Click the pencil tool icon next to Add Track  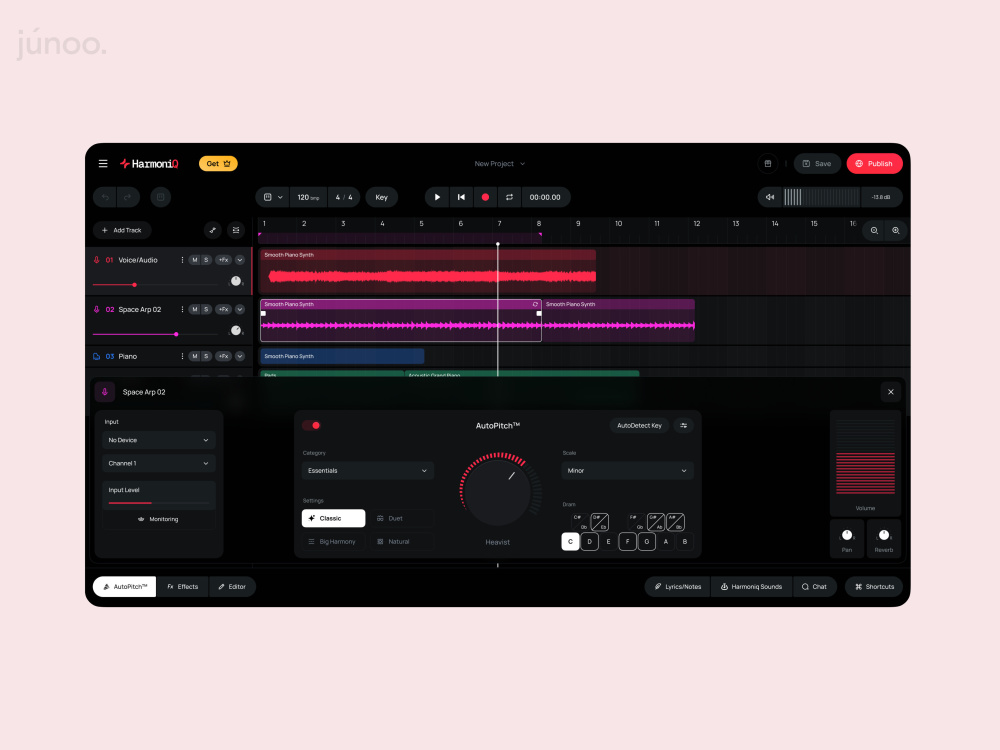click(213, 230)
